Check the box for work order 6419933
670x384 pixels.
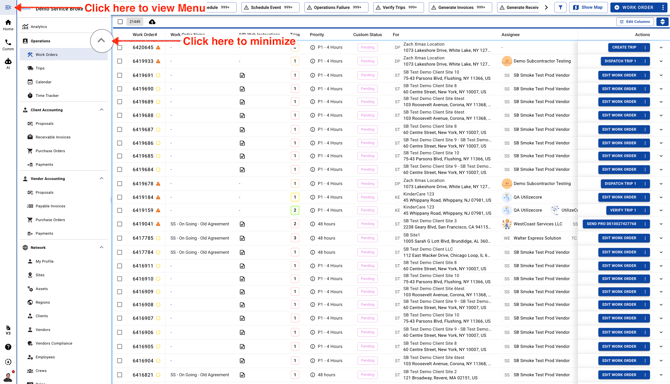(x=120, y=61)
